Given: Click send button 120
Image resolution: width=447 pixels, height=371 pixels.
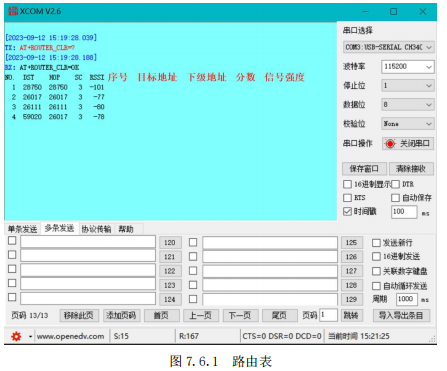Looking at the screenshot, I should point(170,243).
